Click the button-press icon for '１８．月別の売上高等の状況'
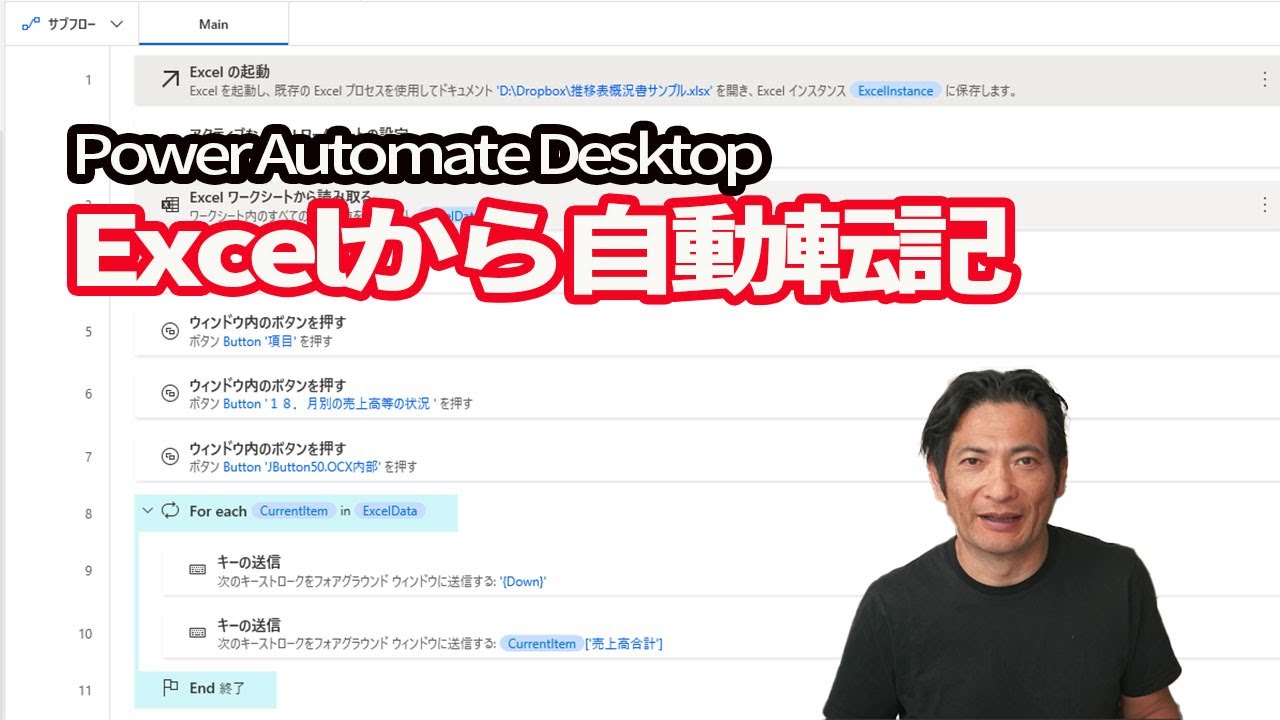Image resolution: width=1280 pixels, height=720 pixels. 170,394
